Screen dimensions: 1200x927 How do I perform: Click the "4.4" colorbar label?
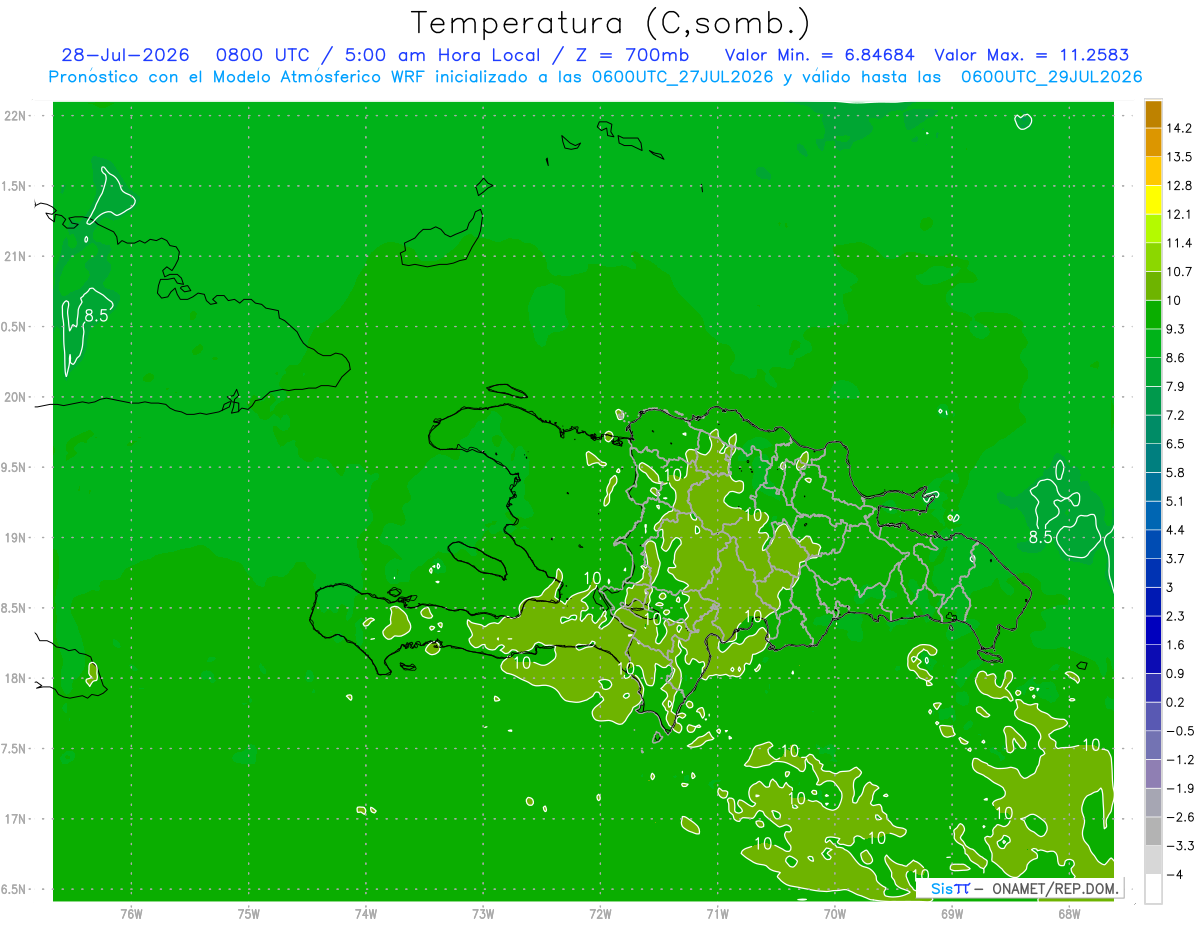[1176, 530]
